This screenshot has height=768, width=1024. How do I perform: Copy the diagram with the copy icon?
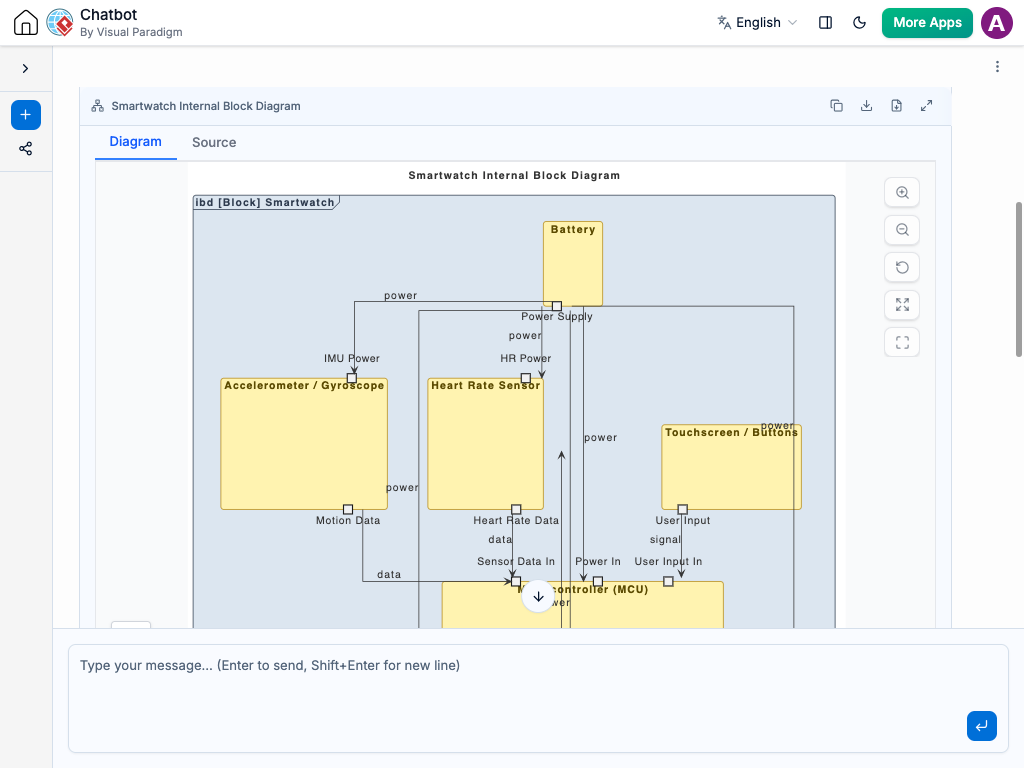click(836, 106)
